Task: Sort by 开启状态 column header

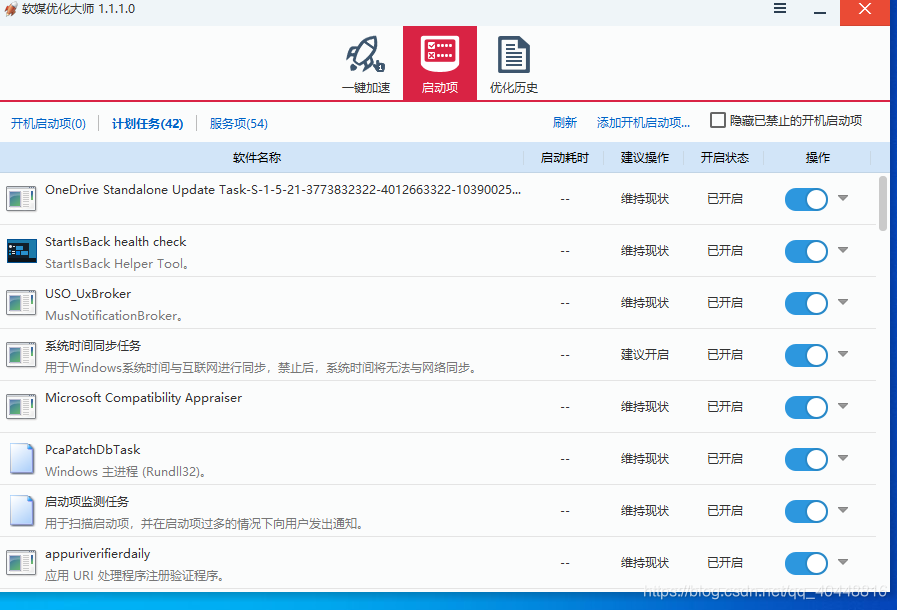Action: [x=724, y=158]
